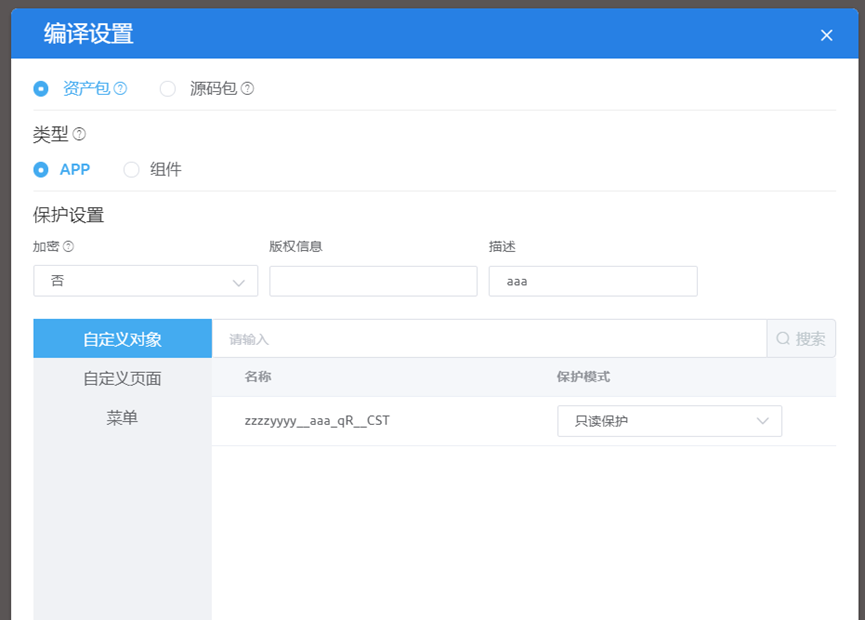Click the 请输入 search input box
Image resolution: width=865 pixels, height=620 pixels.
(489, 339)
